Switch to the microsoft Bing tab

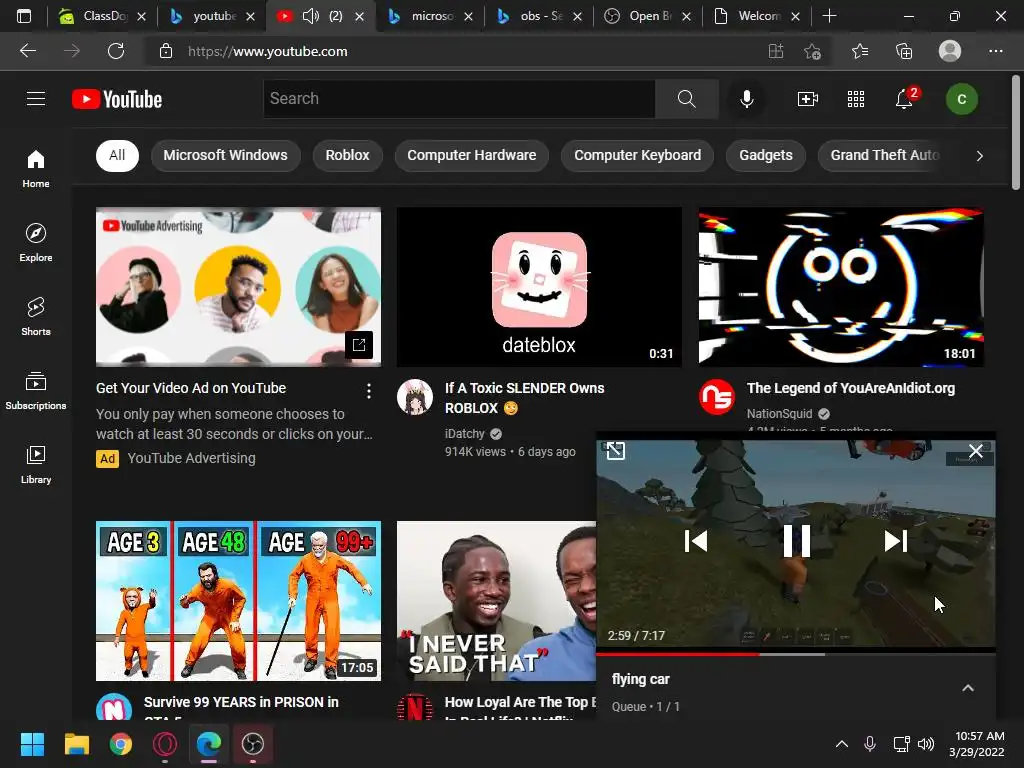click(430, 16)
